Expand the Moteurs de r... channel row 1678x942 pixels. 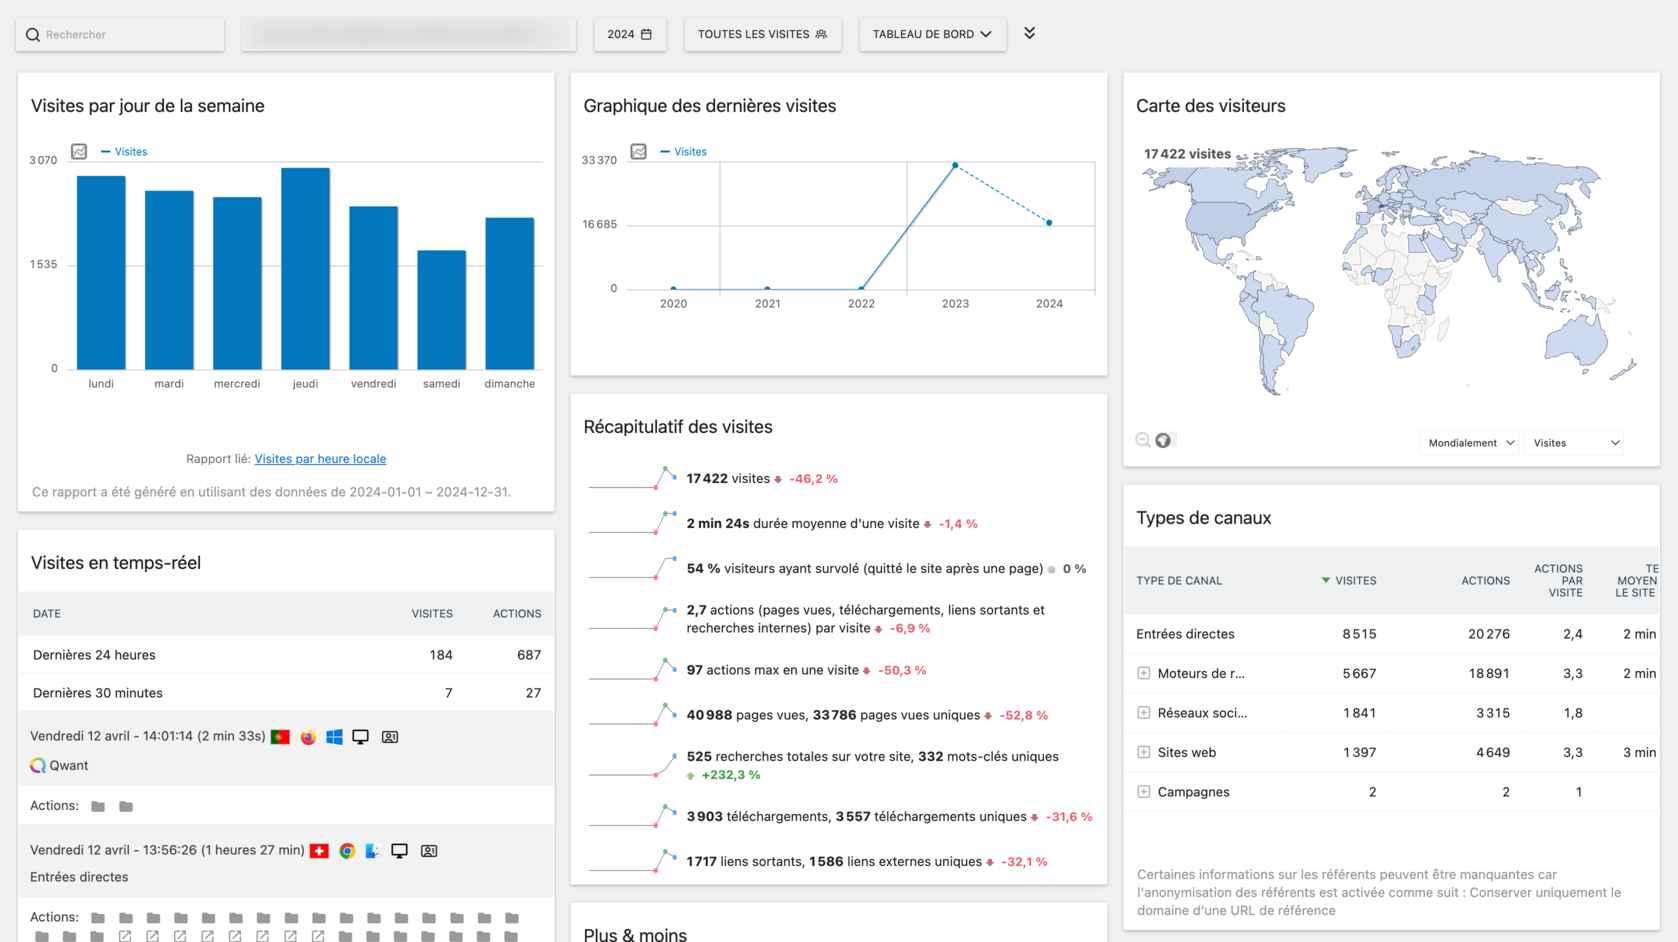click(x=1143, y=673)
